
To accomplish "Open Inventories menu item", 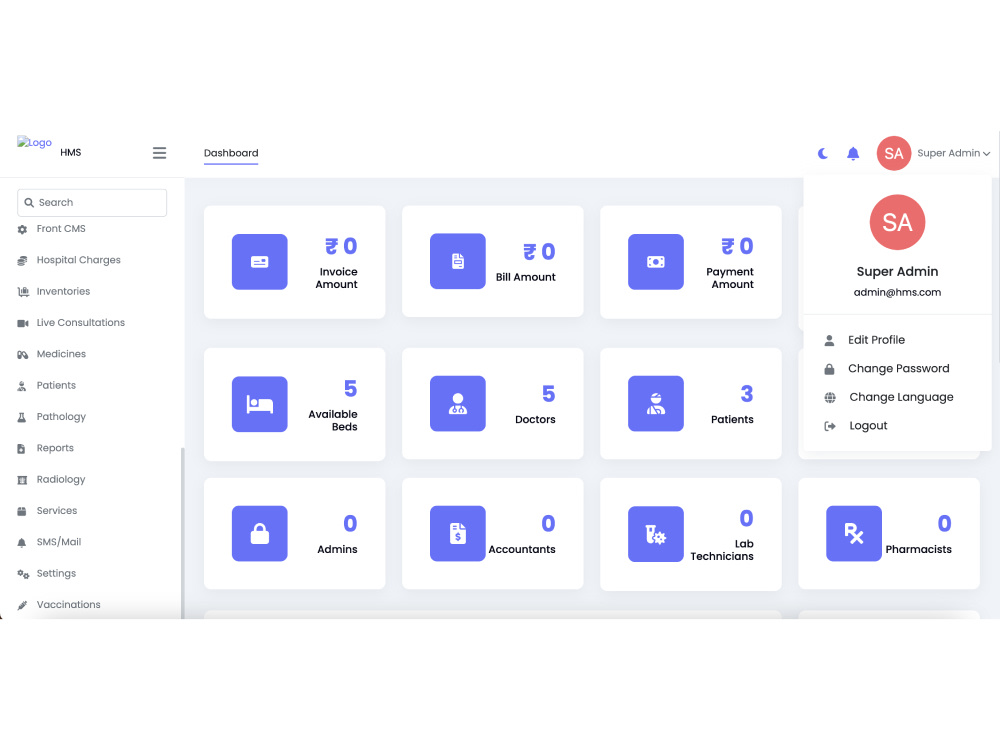I will (x=63, y=291).
